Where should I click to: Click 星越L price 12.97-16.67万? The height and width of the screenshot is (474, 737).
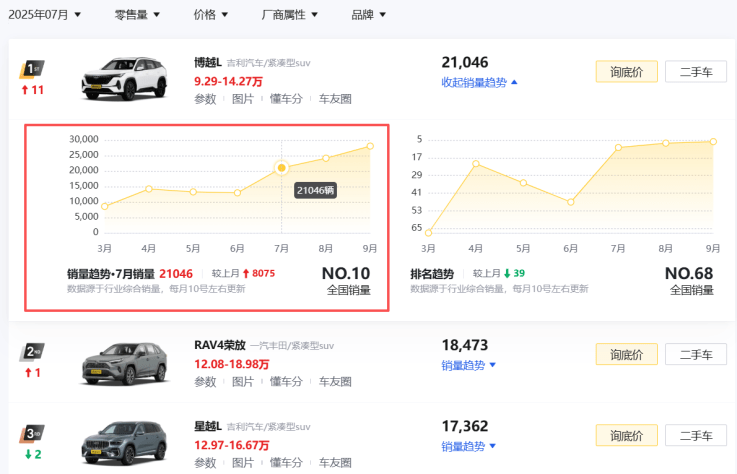[232, 445]
